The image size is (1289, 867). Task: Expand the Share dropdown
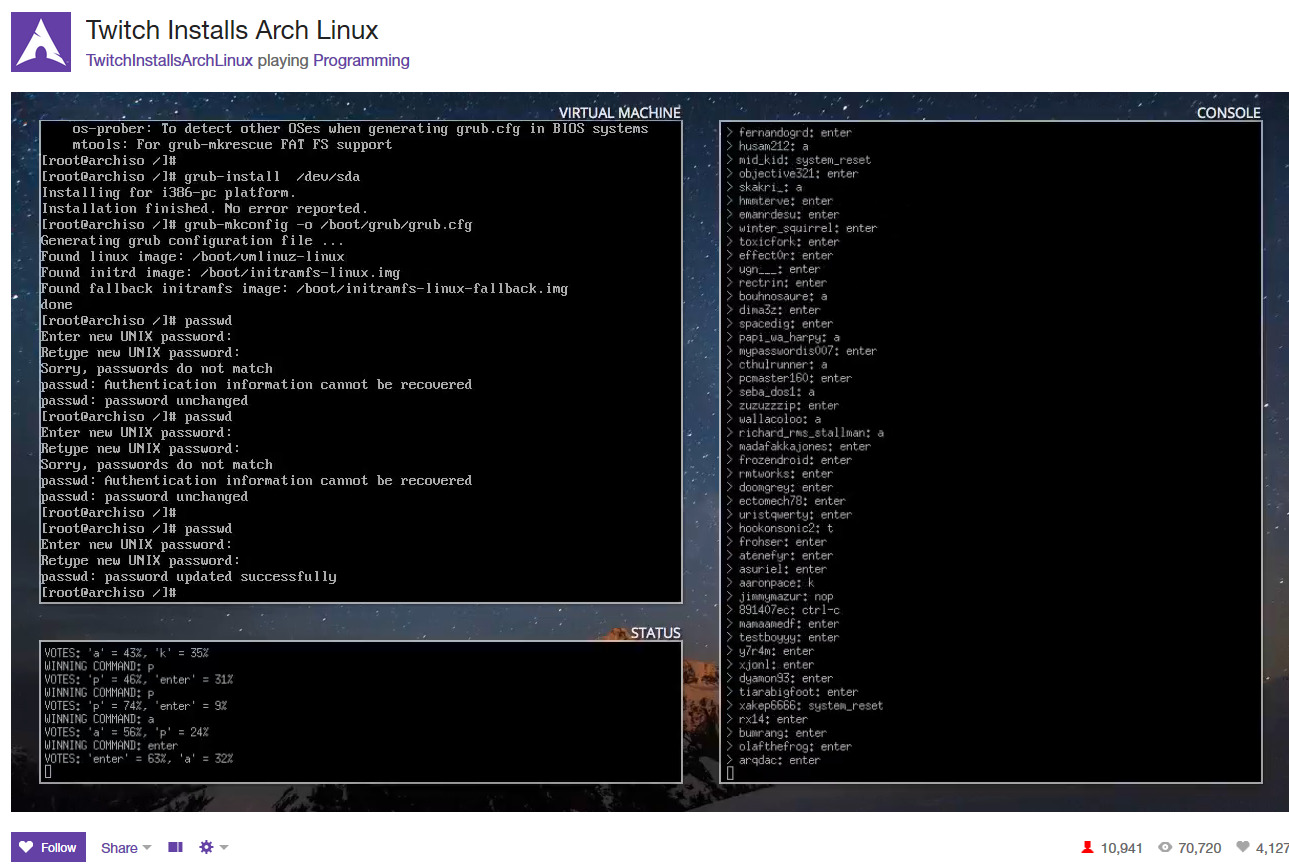pos(126,847)
